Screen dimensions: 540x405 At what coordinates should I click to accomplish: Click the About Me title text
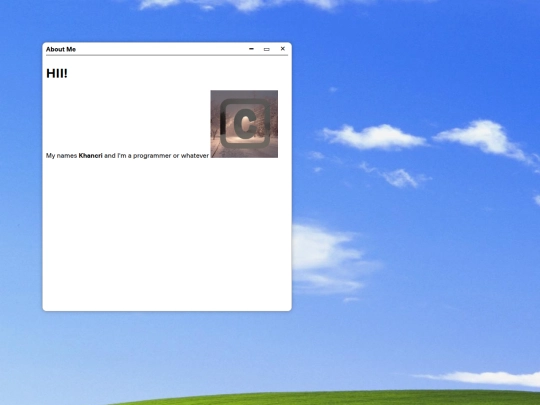coord(61,49)
